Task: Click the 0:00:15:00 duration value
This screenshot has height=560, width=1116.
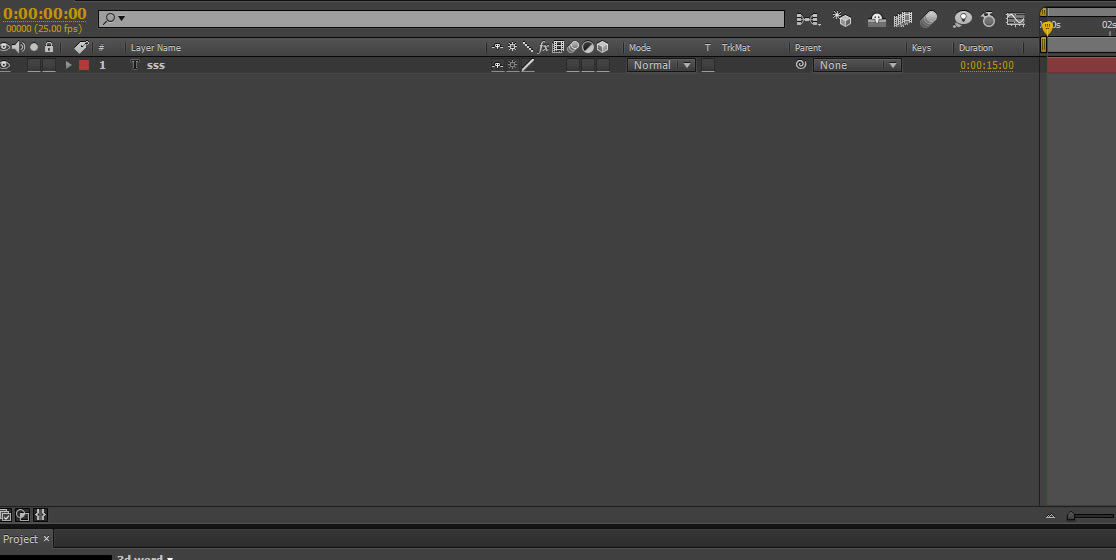Action: [x=986, y=65]
